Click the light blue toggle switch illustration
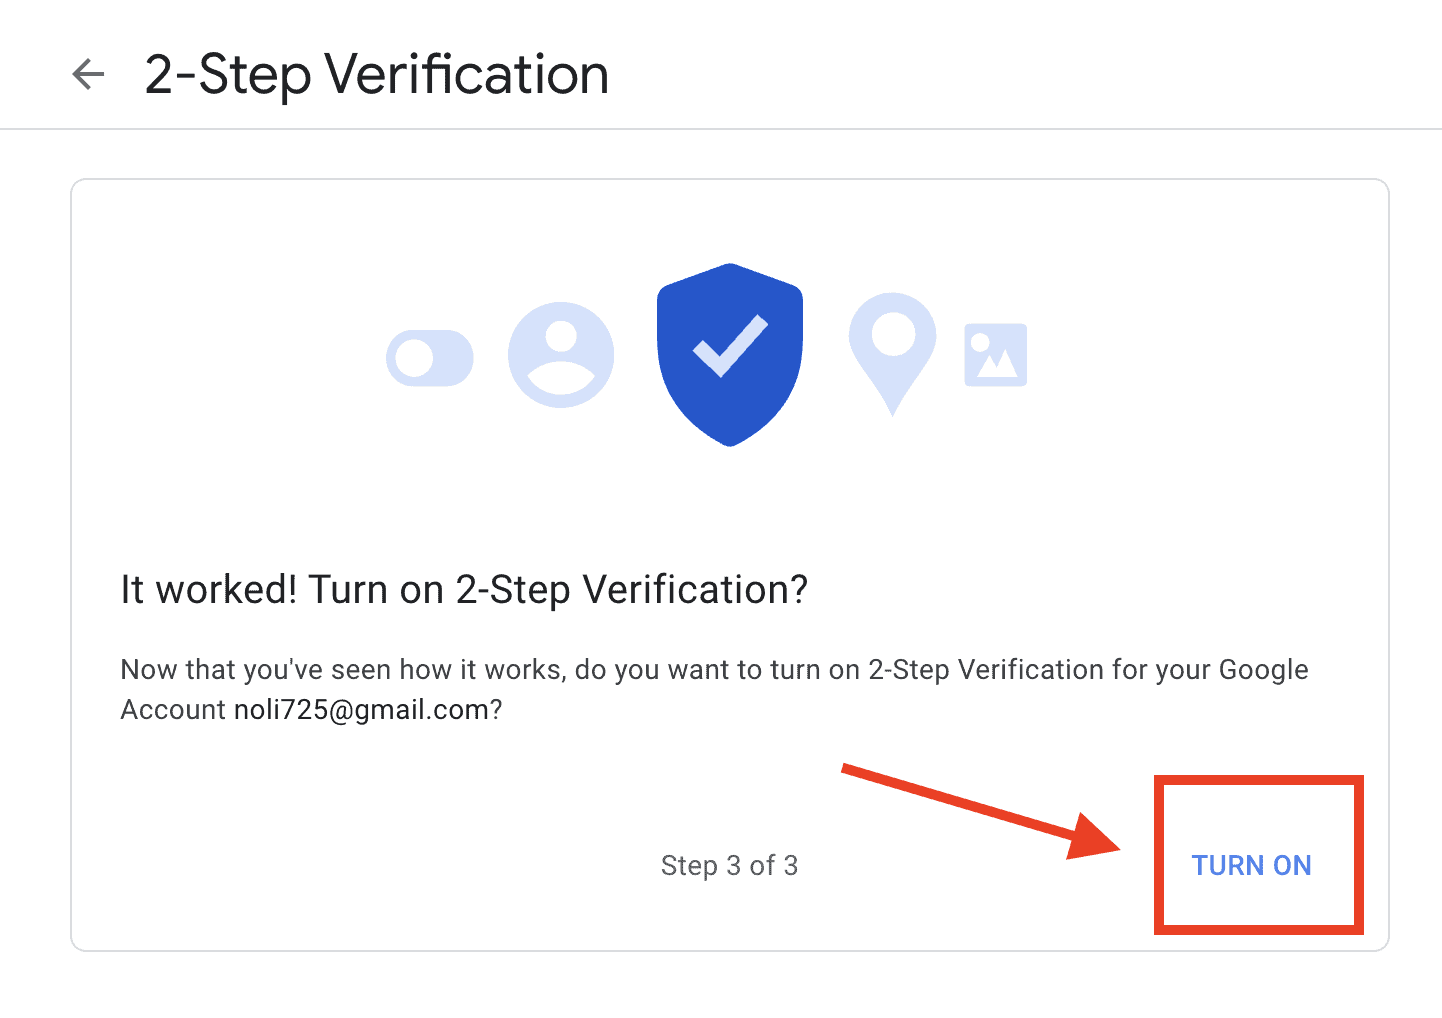 click(x=430, y=358)
